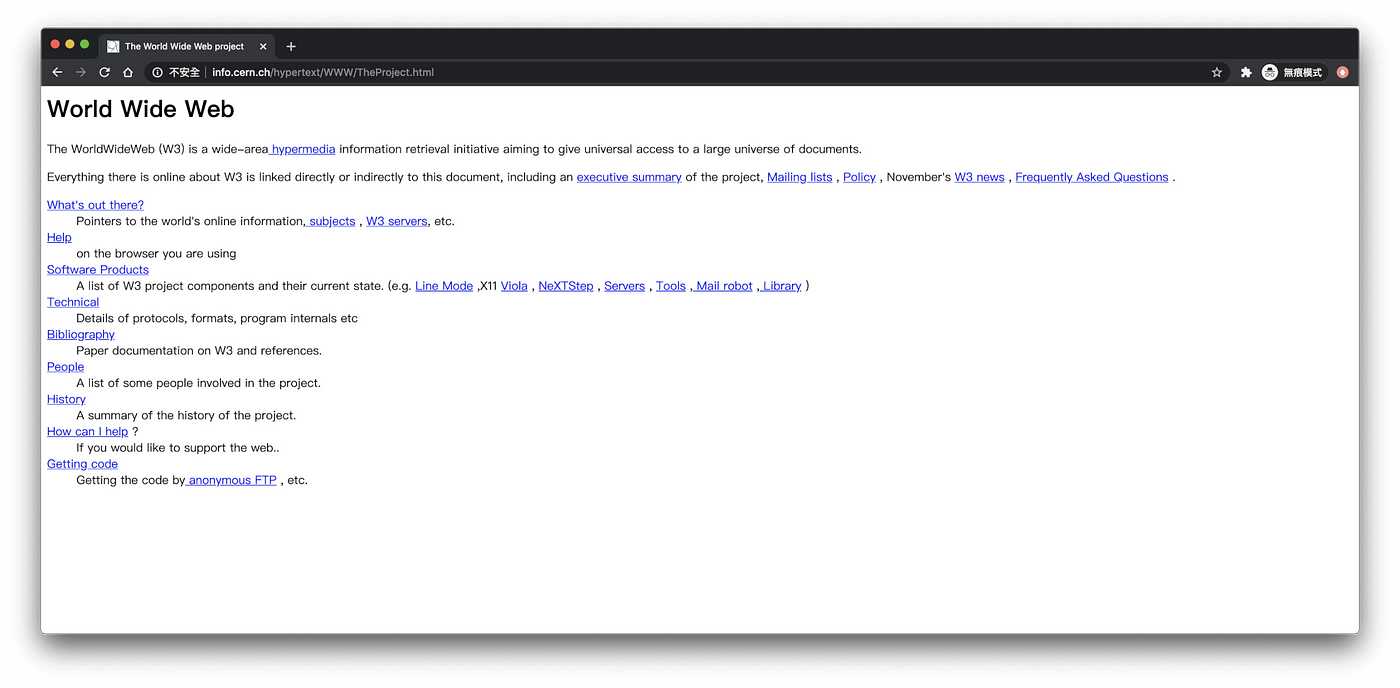Click 'If you would like to support the web..'

click(x=178, y=447)
